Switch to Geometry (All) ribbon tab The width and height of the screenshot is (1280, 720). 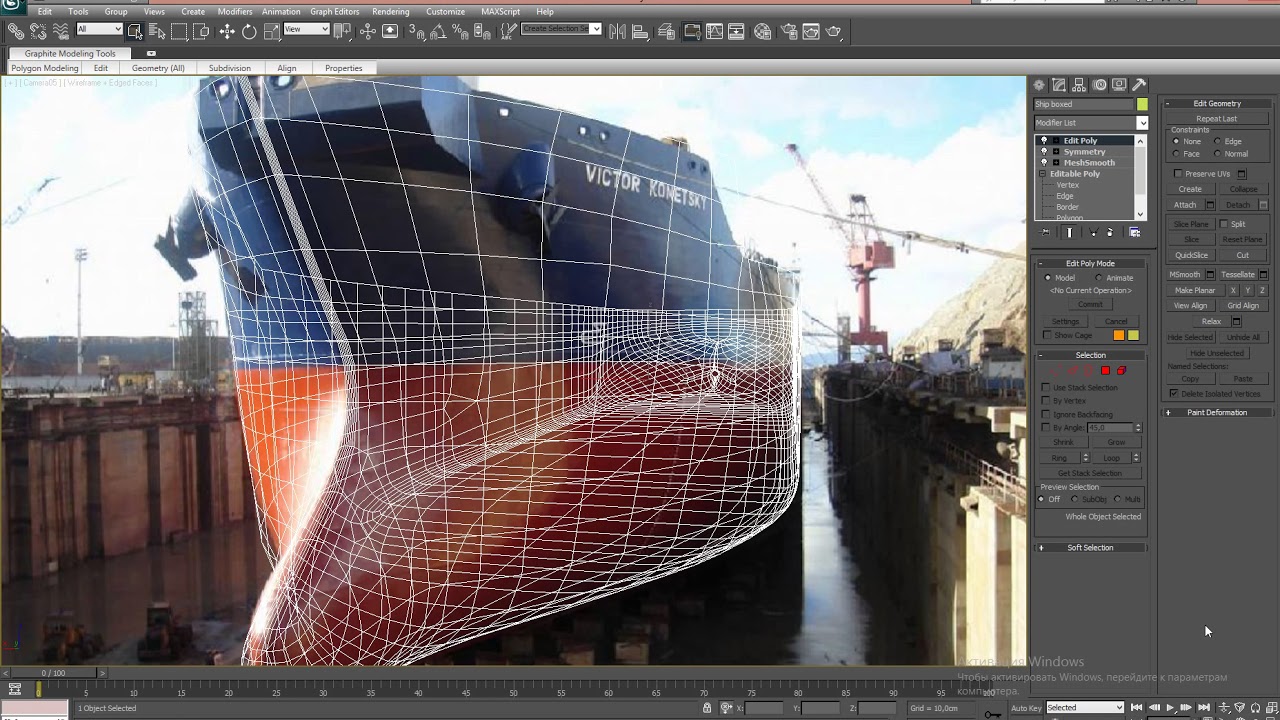158,68
